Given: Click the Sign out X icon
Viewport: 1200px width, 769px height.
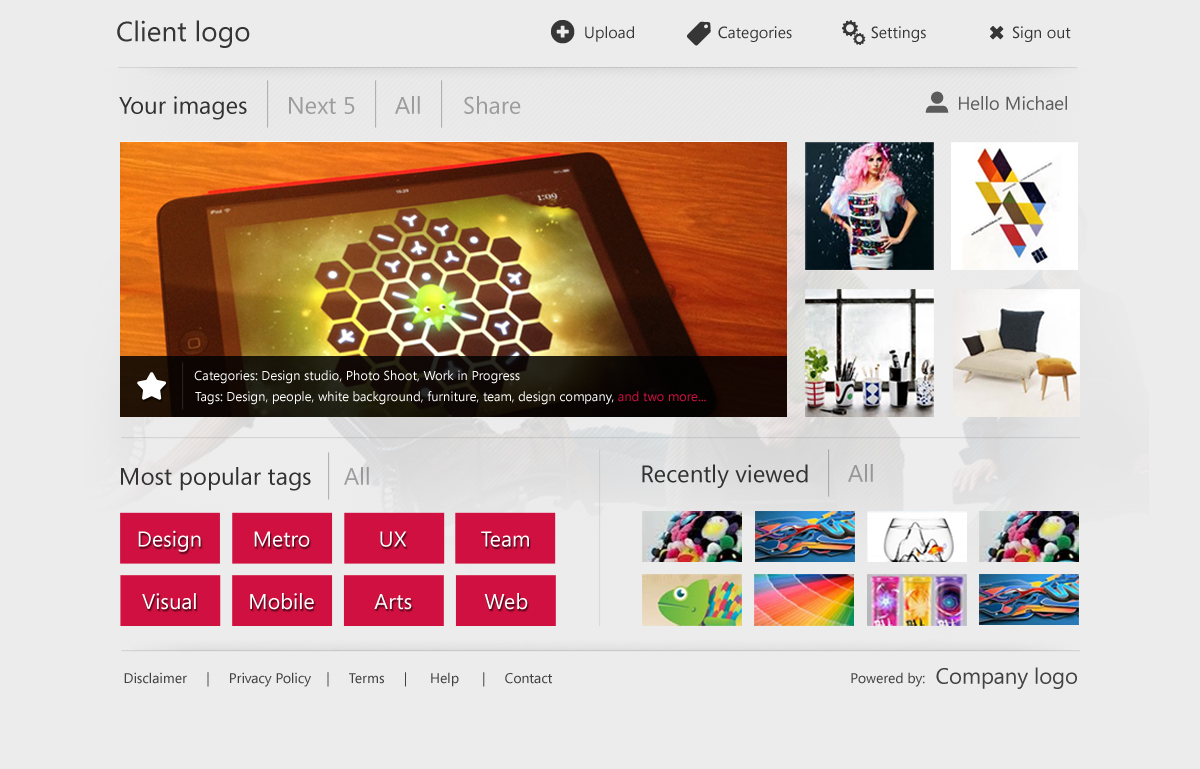Looking at the screenshot, I should coord(996,33).
